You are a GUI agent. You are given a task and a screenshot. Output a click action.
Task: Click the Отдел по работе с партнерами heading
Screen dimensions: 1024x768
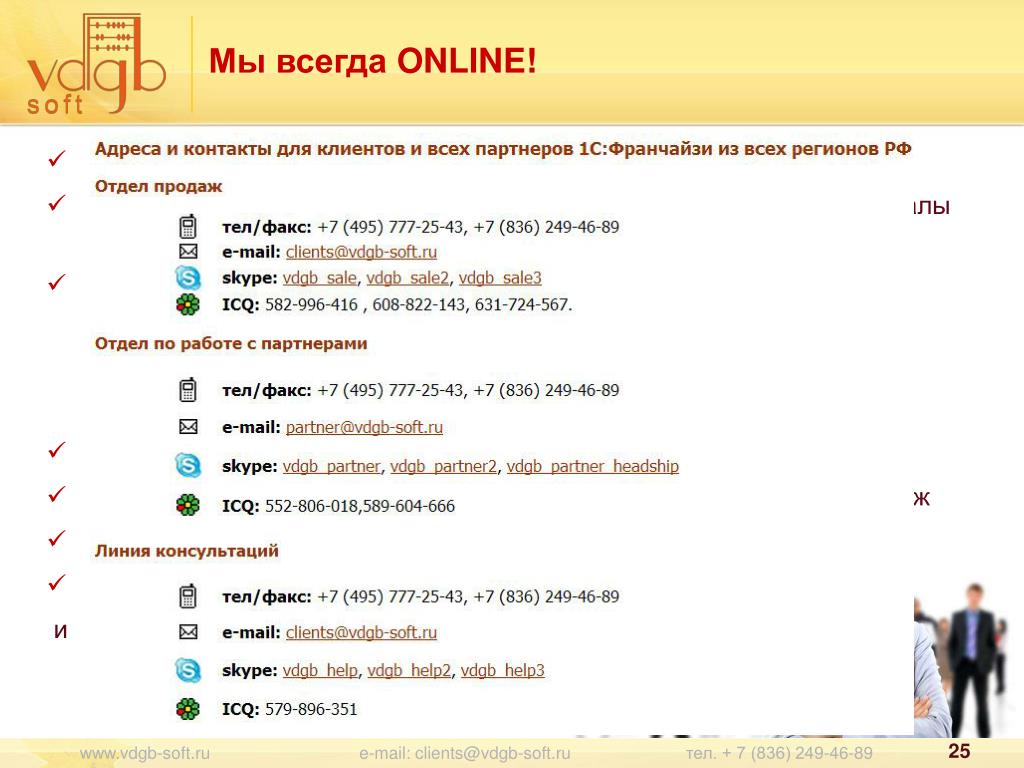231,344
